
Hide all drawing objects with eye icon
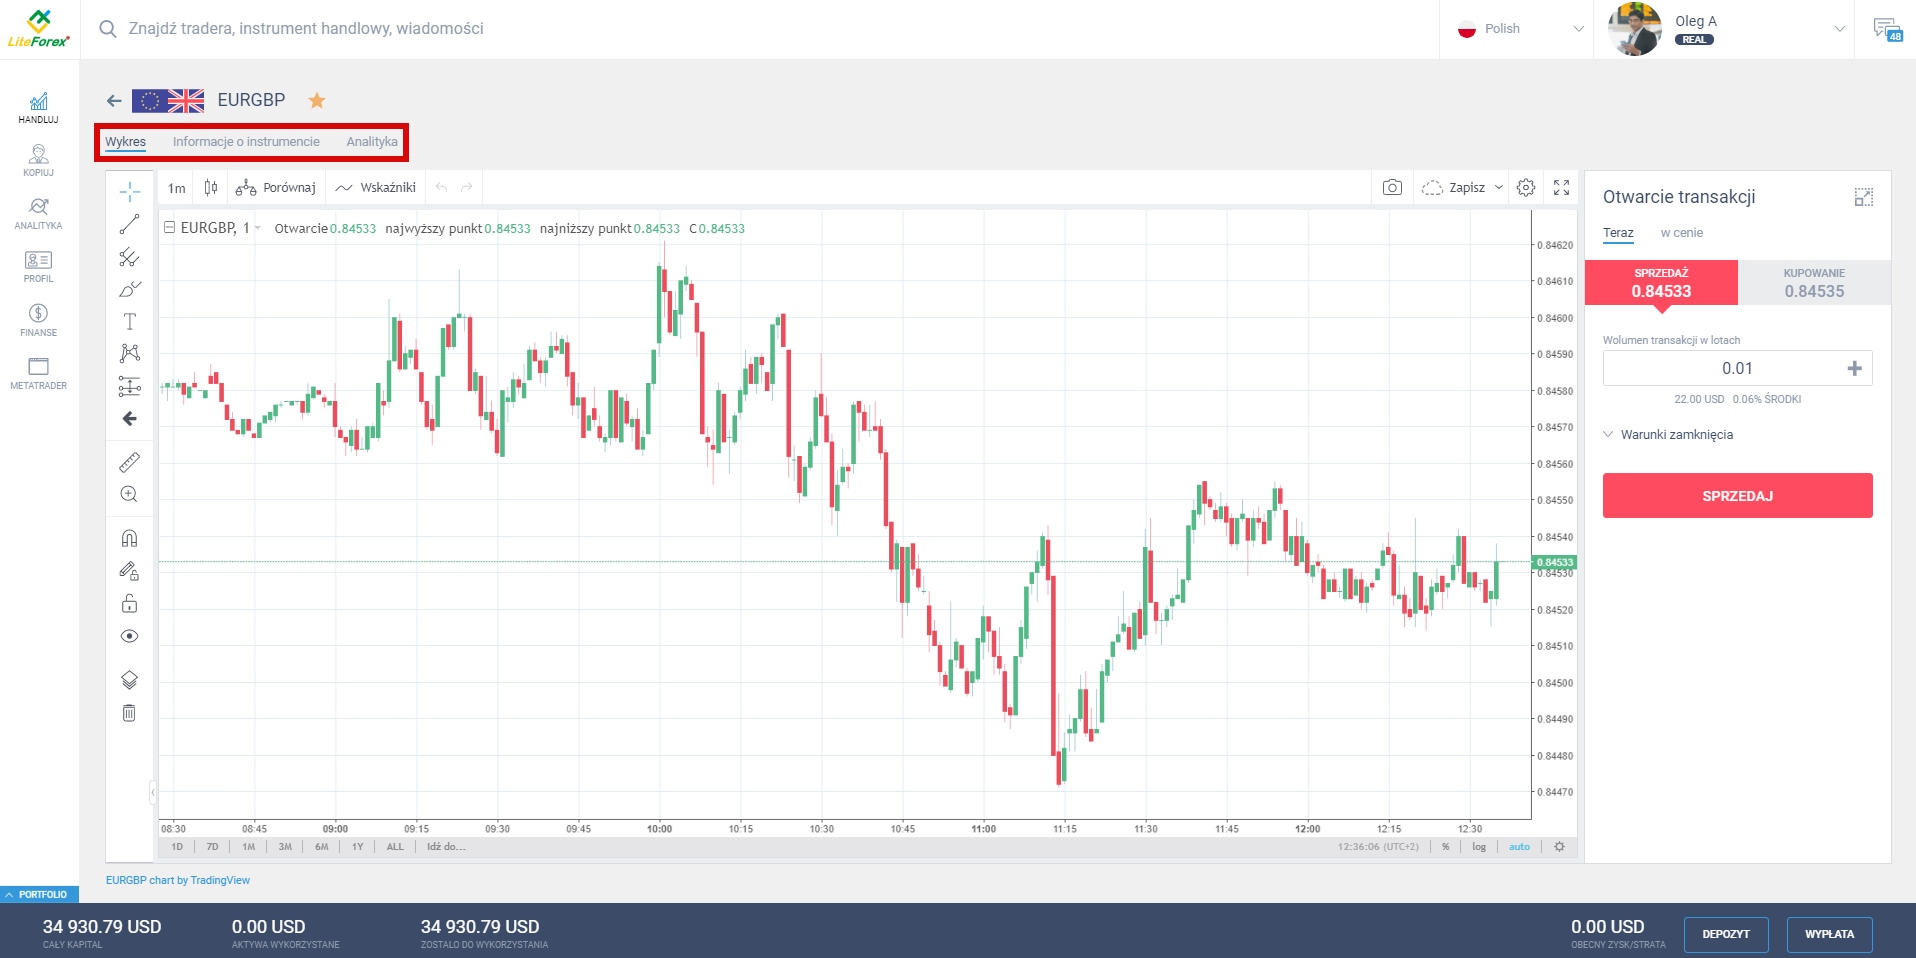(129, 635)
